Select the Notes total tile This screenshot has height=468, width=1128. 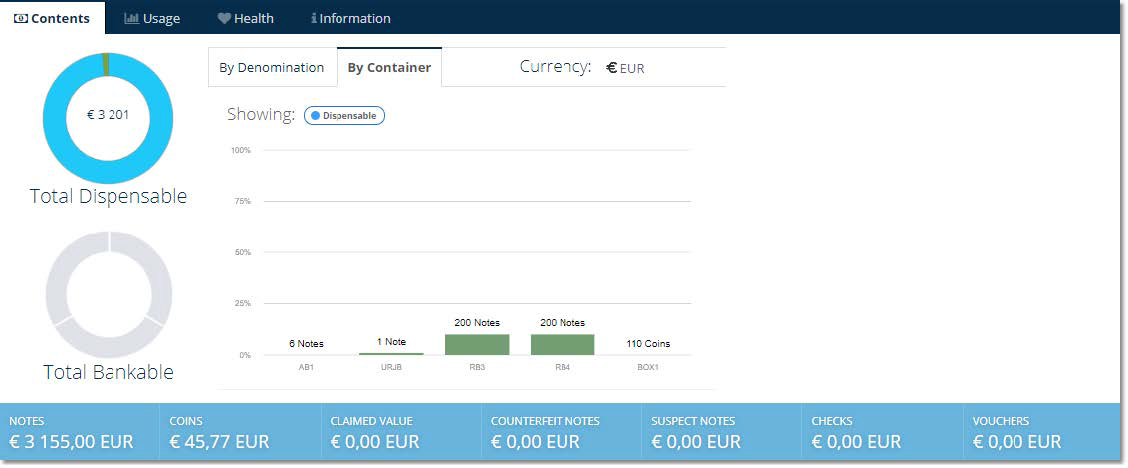click(80, 432)
